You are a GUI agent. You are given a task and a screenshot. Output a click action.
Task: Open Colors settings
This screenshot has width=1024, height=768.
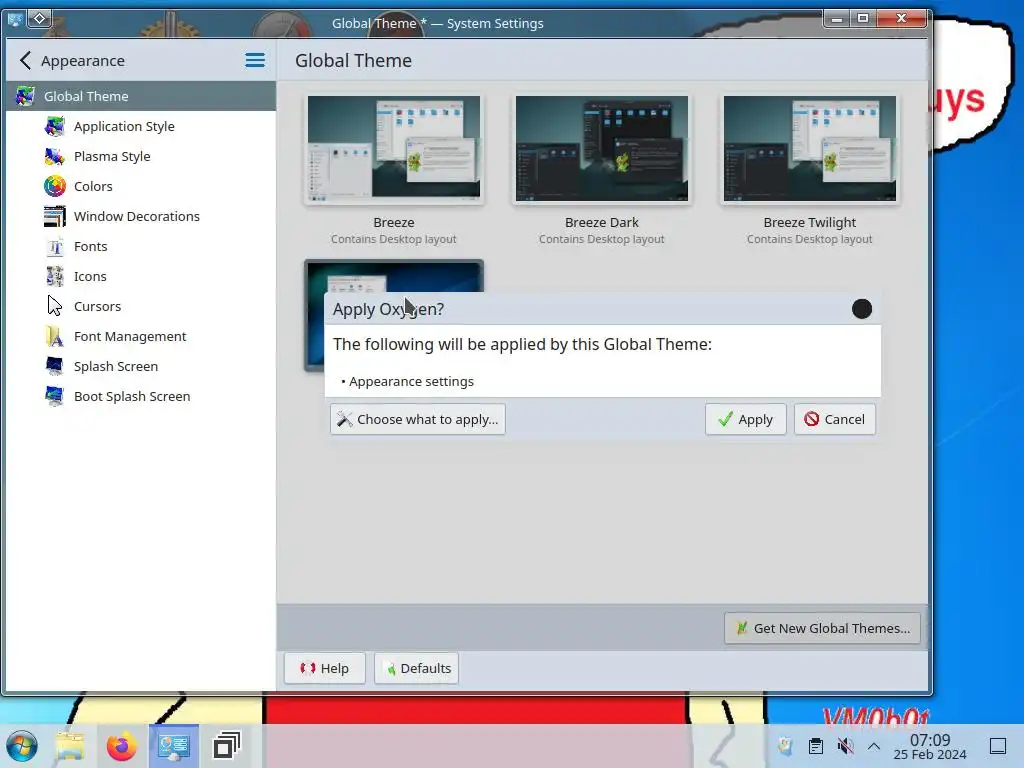pyautogui.click(x=93, y=186)
